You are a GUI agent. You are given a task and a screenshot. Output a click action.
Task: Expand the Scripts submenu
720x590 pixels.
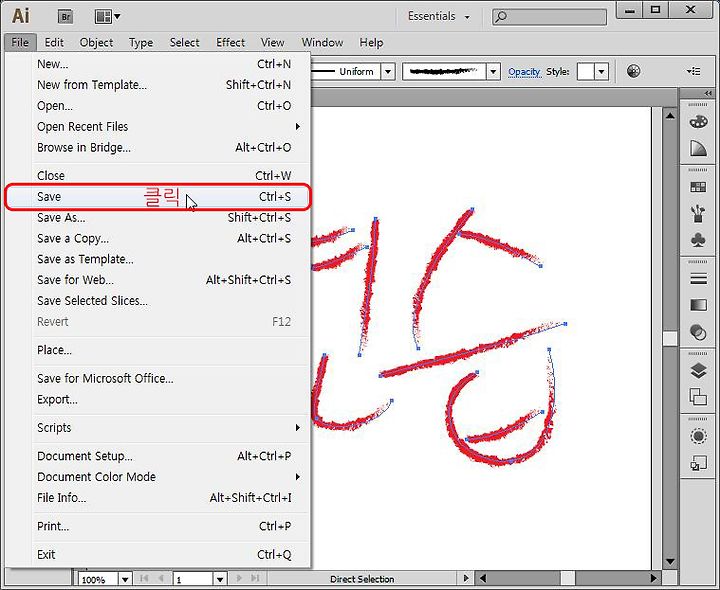coord(298,427)
